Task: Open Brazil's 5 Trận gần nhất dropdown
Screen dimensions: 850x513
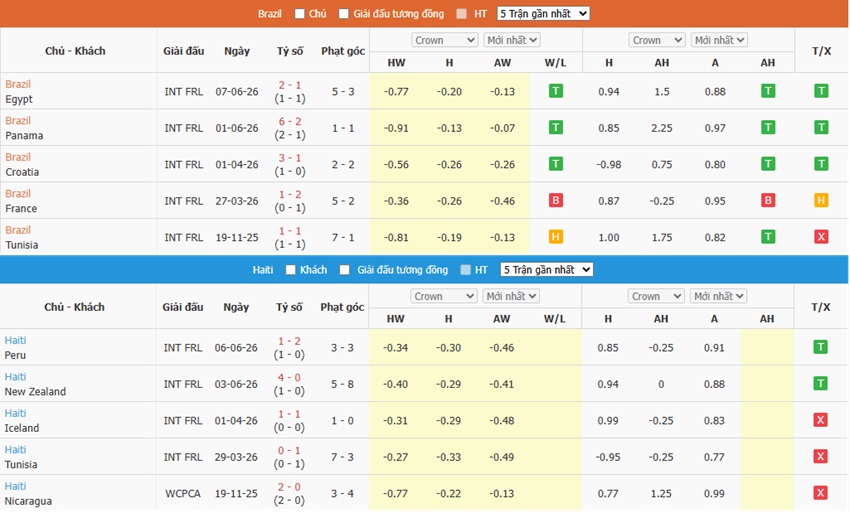Action: [543, 14]
